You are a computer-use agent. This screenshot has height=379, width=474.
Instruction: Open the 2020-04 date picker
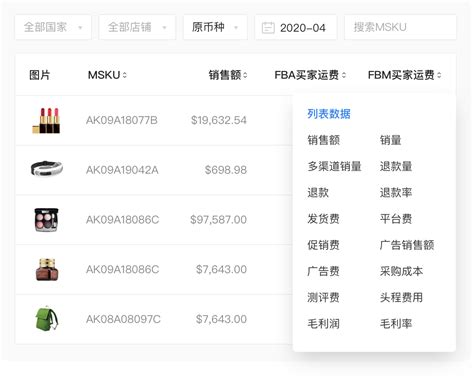296,27
